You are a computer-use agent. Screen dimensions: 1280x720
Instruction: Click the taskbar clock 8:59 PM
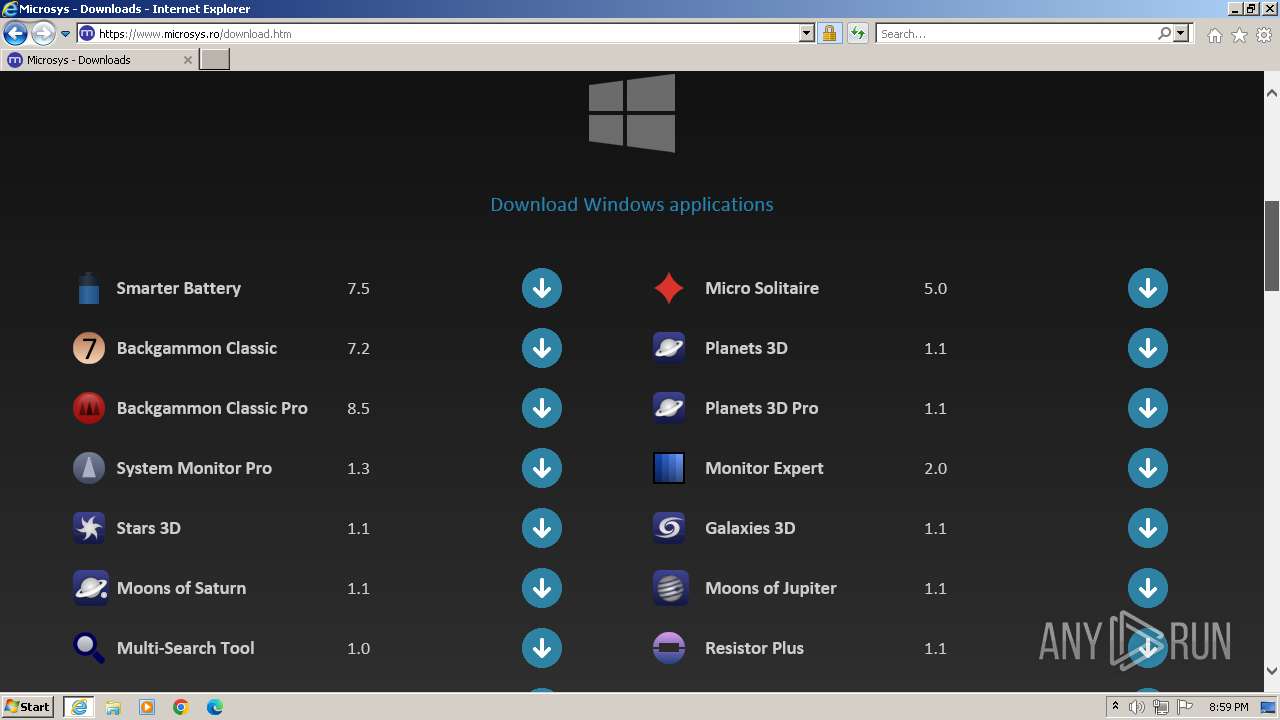click(1228, 707)
